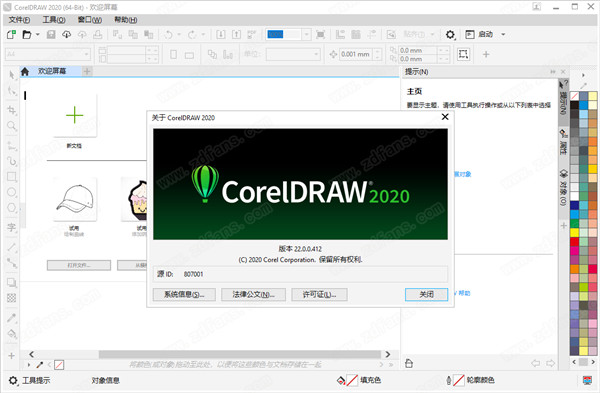Open file using folder toolbar icon

click(x=26, y=35)
